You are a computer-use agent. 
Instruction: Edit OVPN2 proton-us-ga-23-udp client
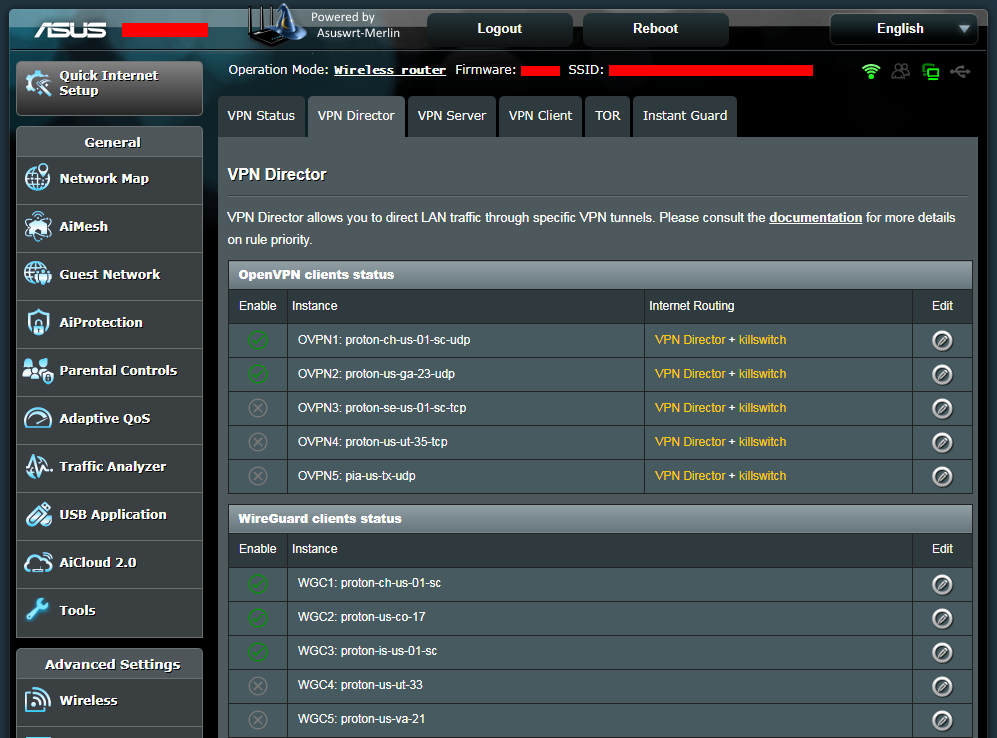point(942,374)
